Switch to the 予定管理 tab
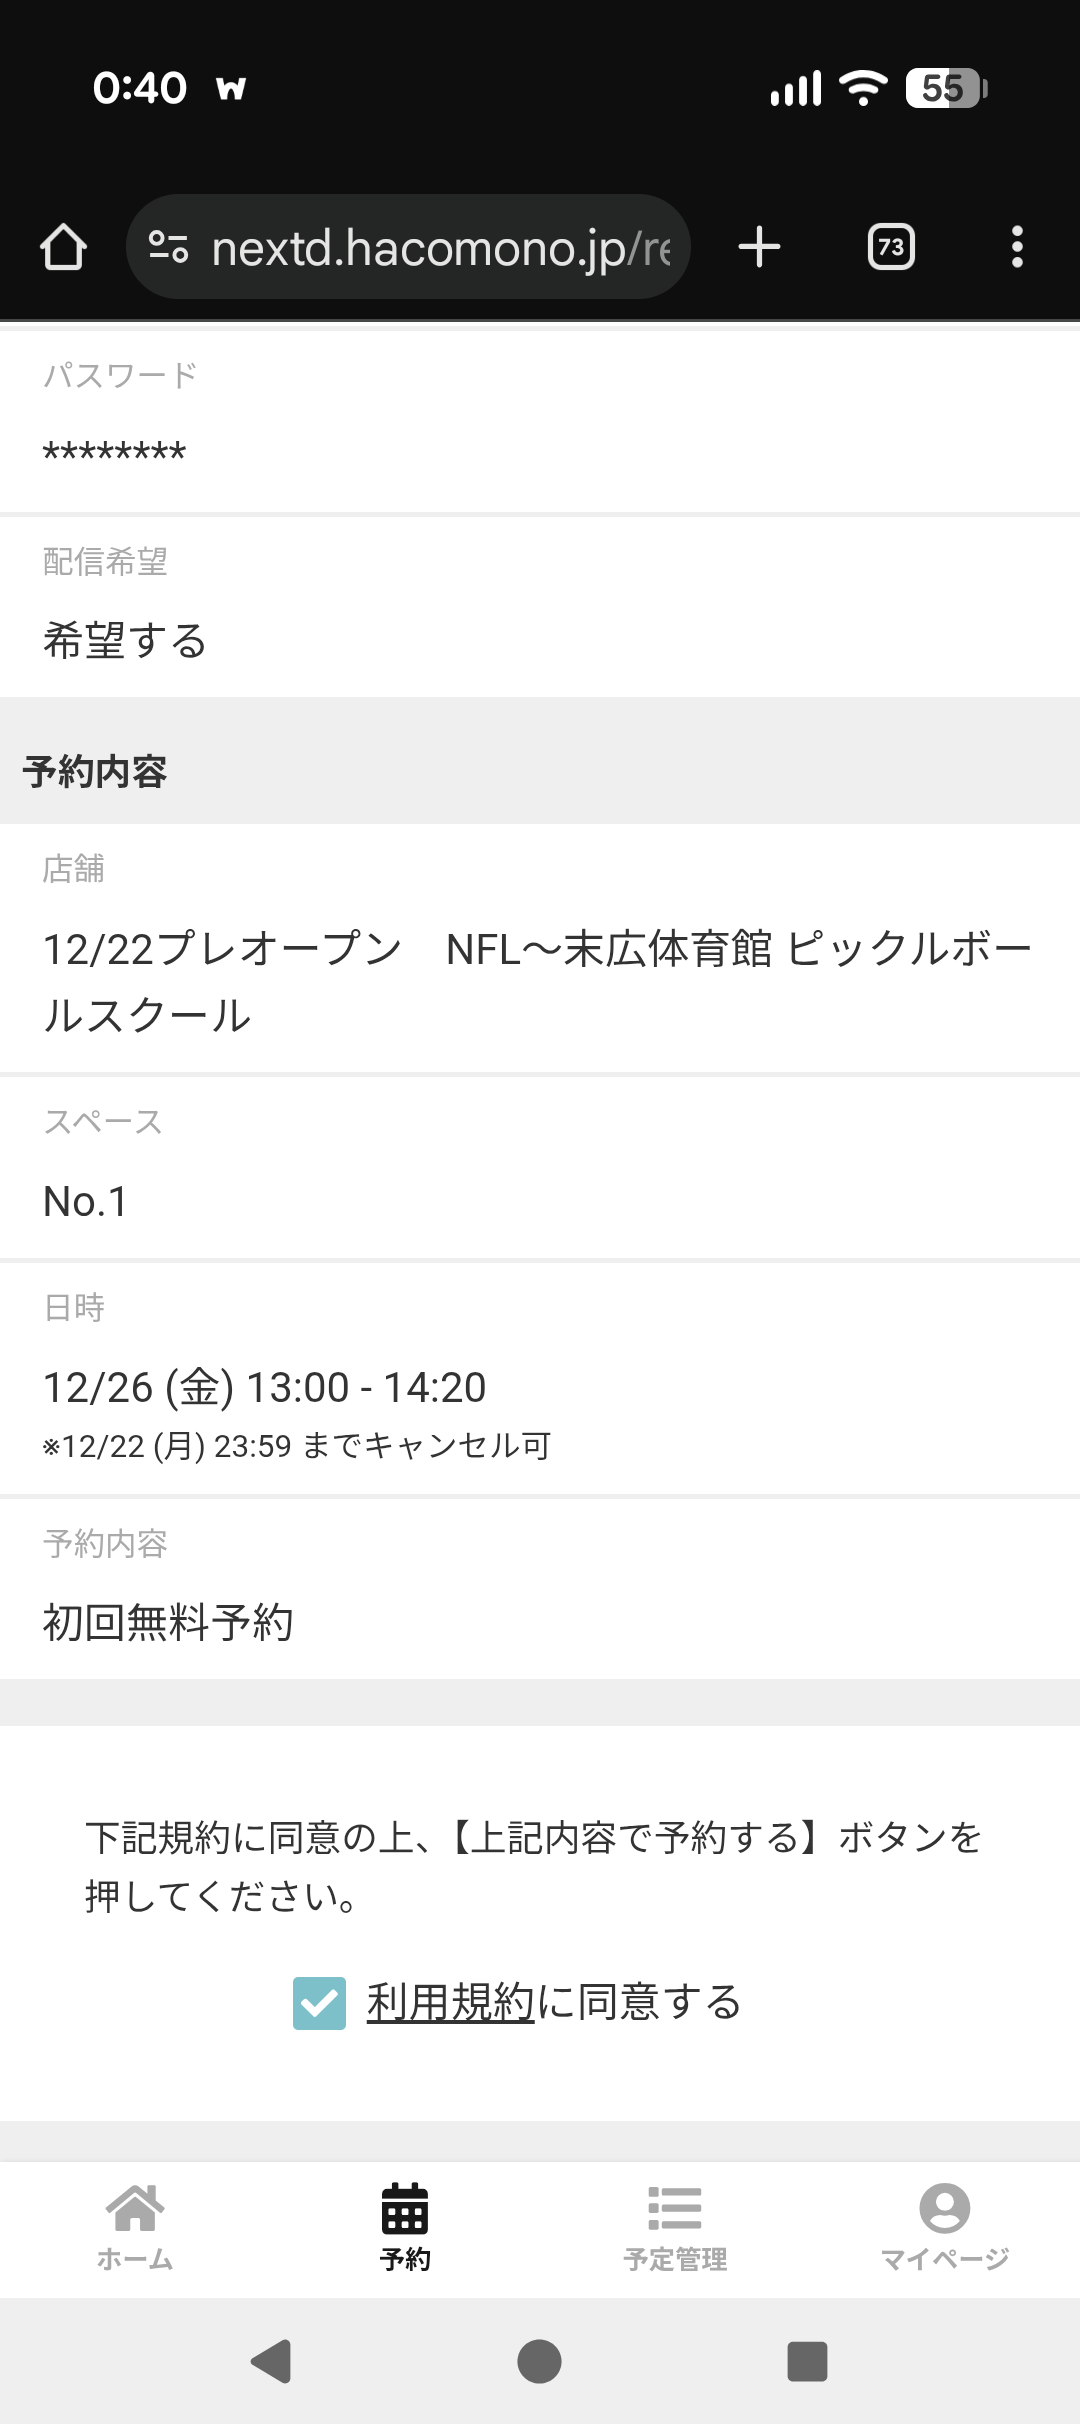Screen dimensions: 1080x2424 (x=675, y=2229)
